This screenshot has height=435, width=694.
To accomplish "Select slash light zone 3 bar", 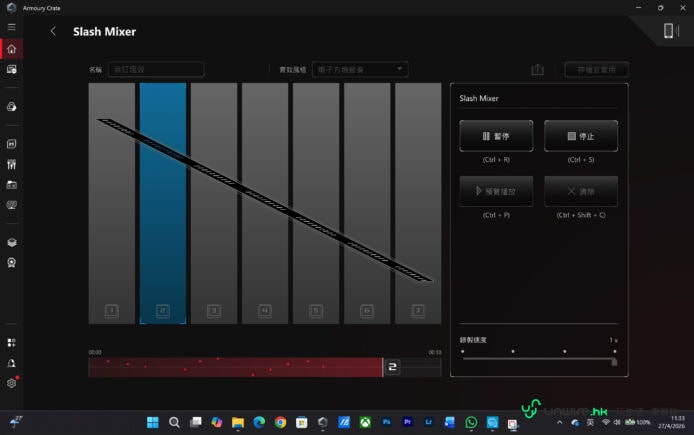I will tap(214, 203).
